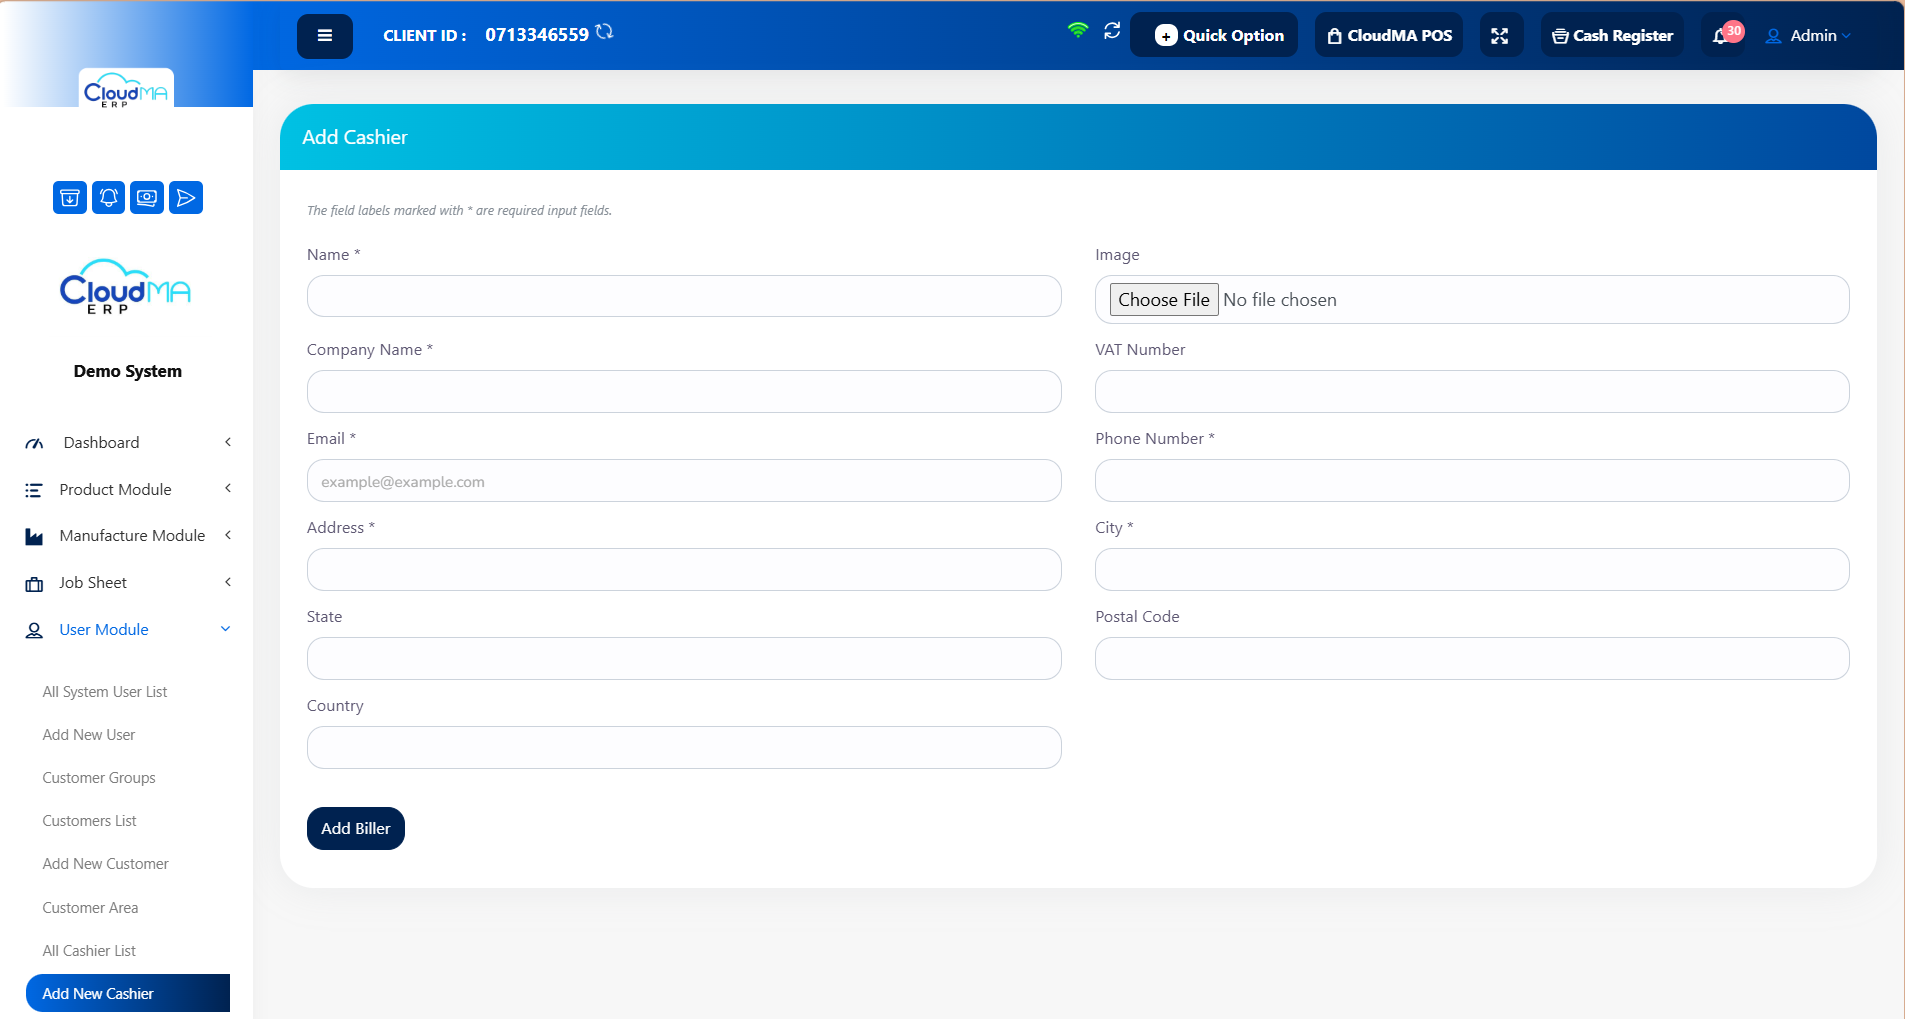This screenshot has width=1905, height=1019.
Task: Focus the Phone Number field
Action: (1472, 480)
